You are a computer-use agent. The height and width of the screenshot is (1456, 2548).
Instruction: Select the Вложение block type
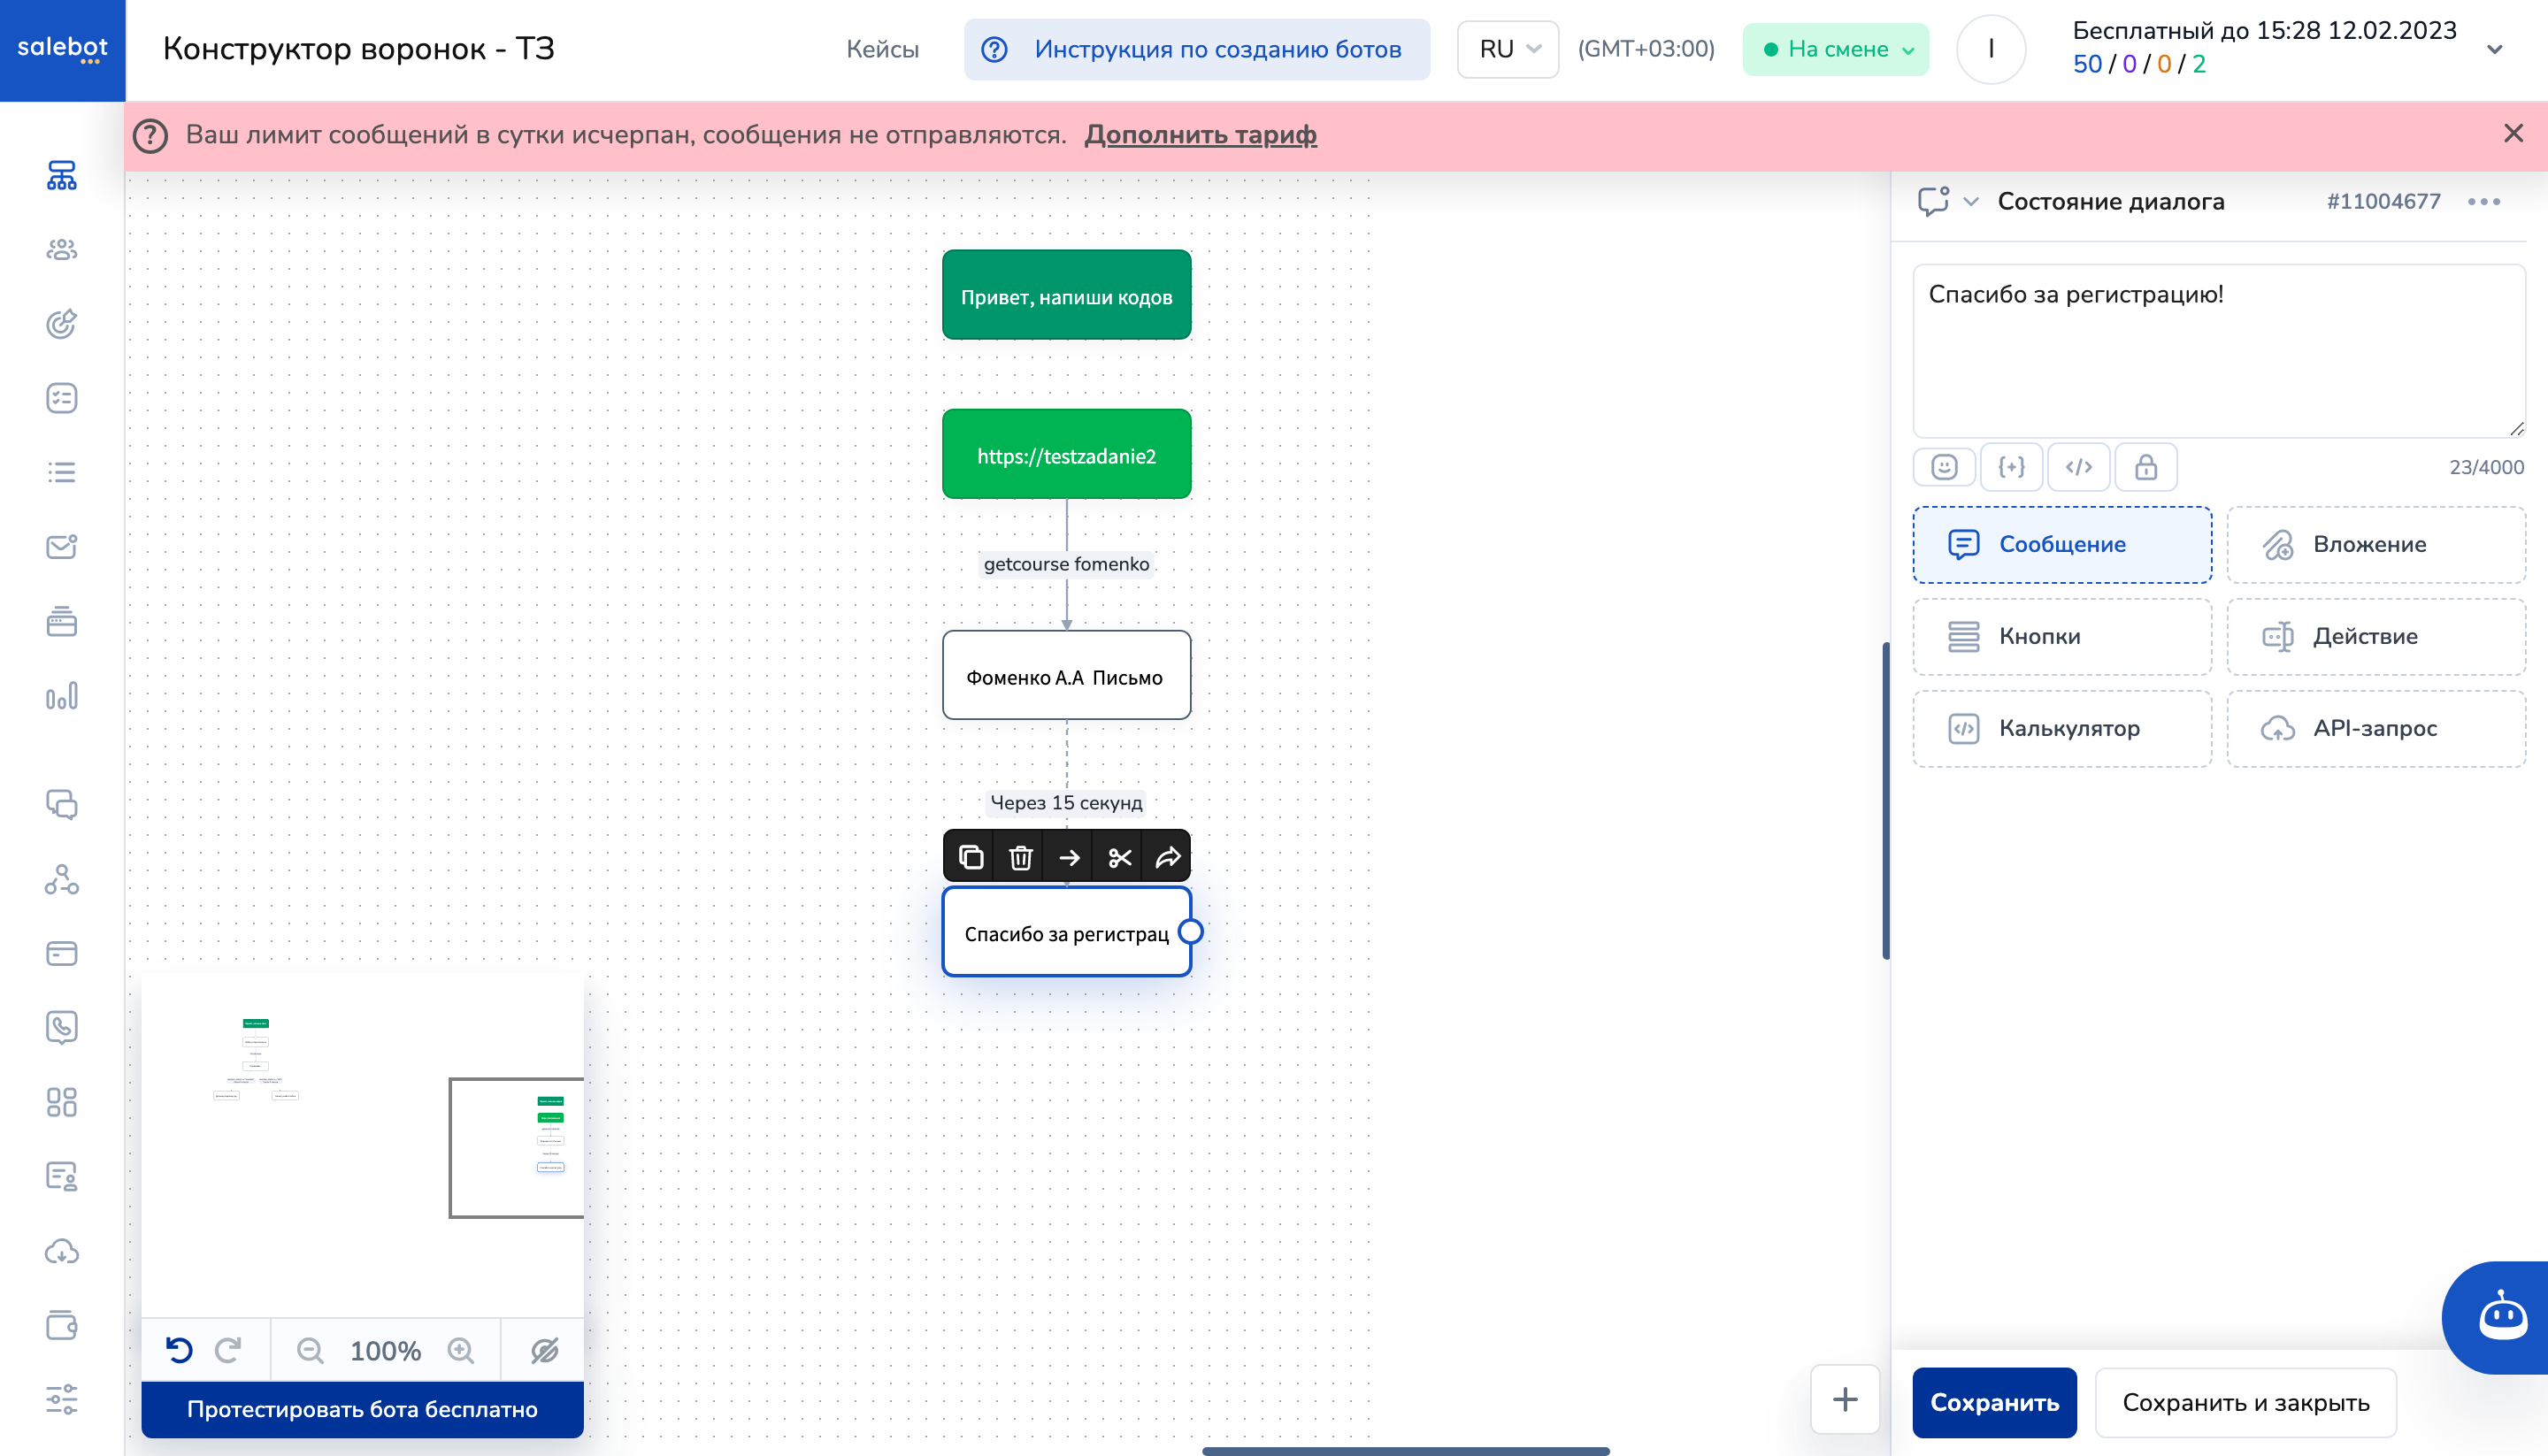coord(2376,544)
